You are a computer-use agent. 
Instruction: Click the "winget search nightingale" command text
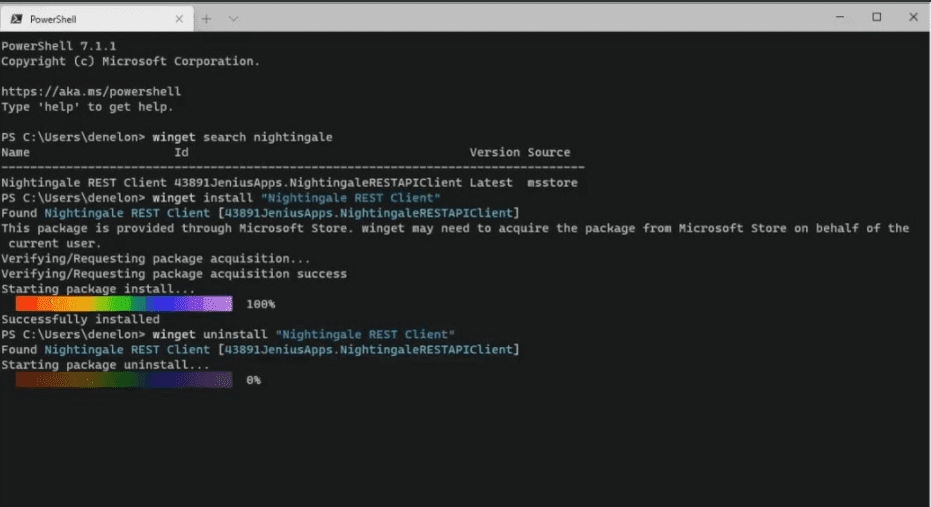(x=242, y=137)
